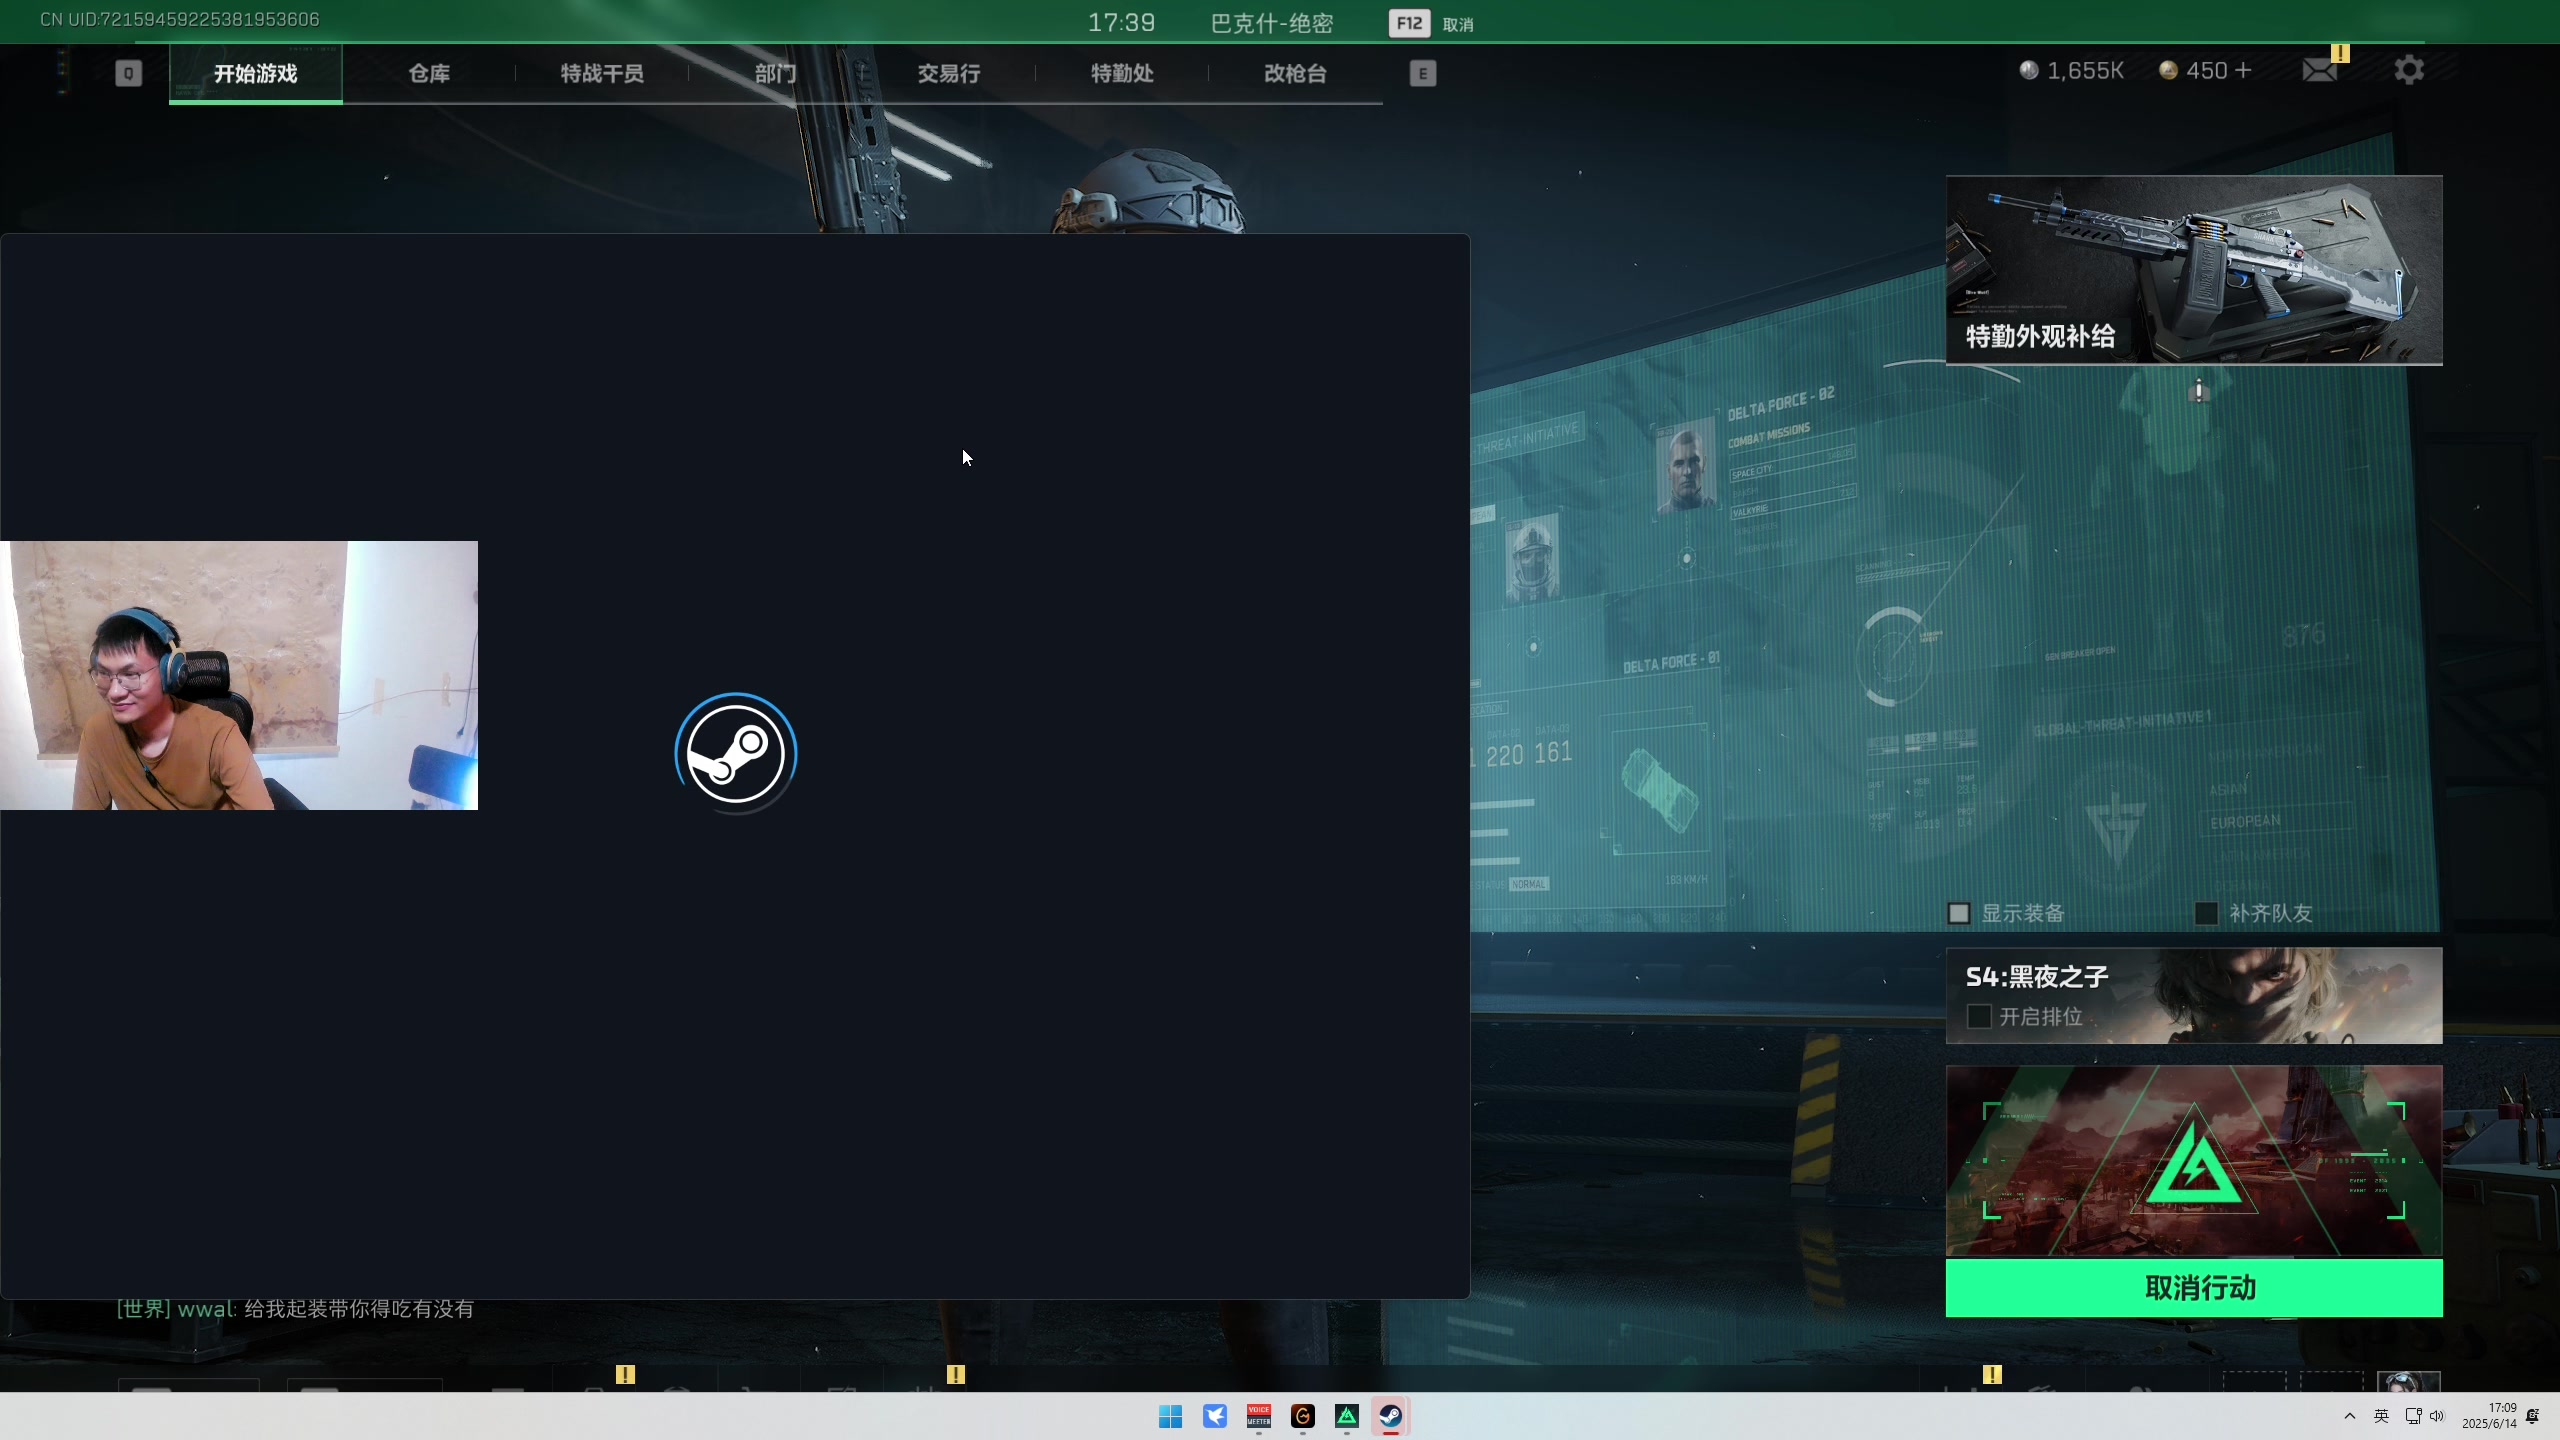Open the notification bell in taskbar
Screen dimensions: 2560x1440
(2533, 1416)
